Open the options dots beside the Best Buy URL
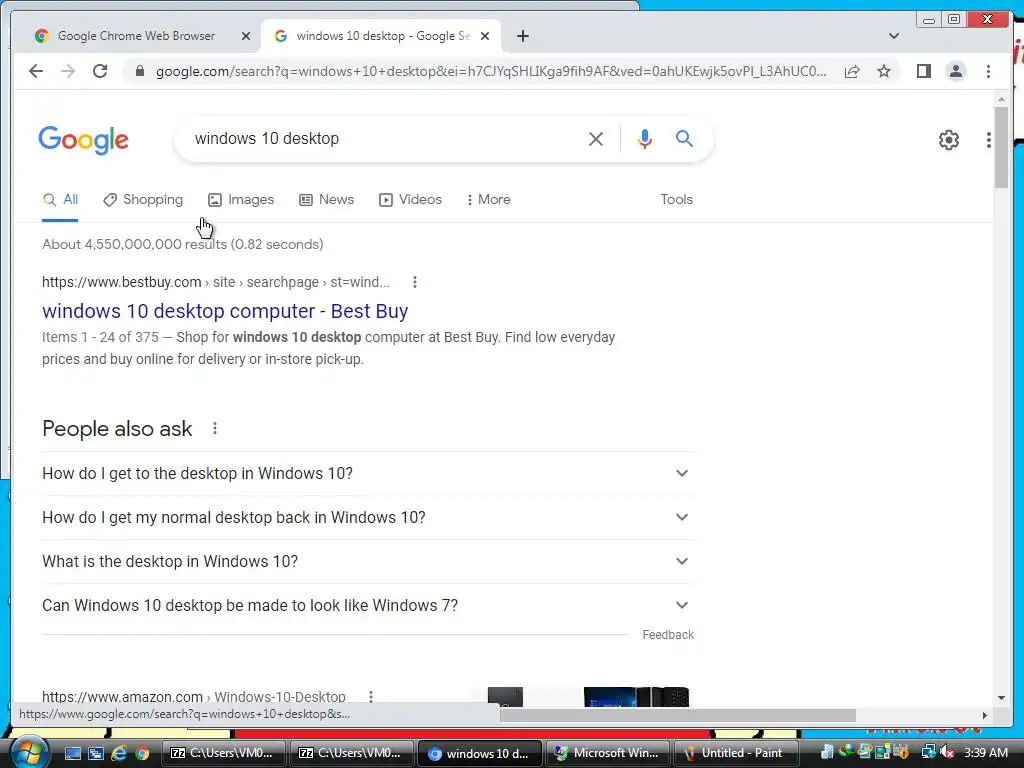1024x768 pixels. [x=415, y=282]
